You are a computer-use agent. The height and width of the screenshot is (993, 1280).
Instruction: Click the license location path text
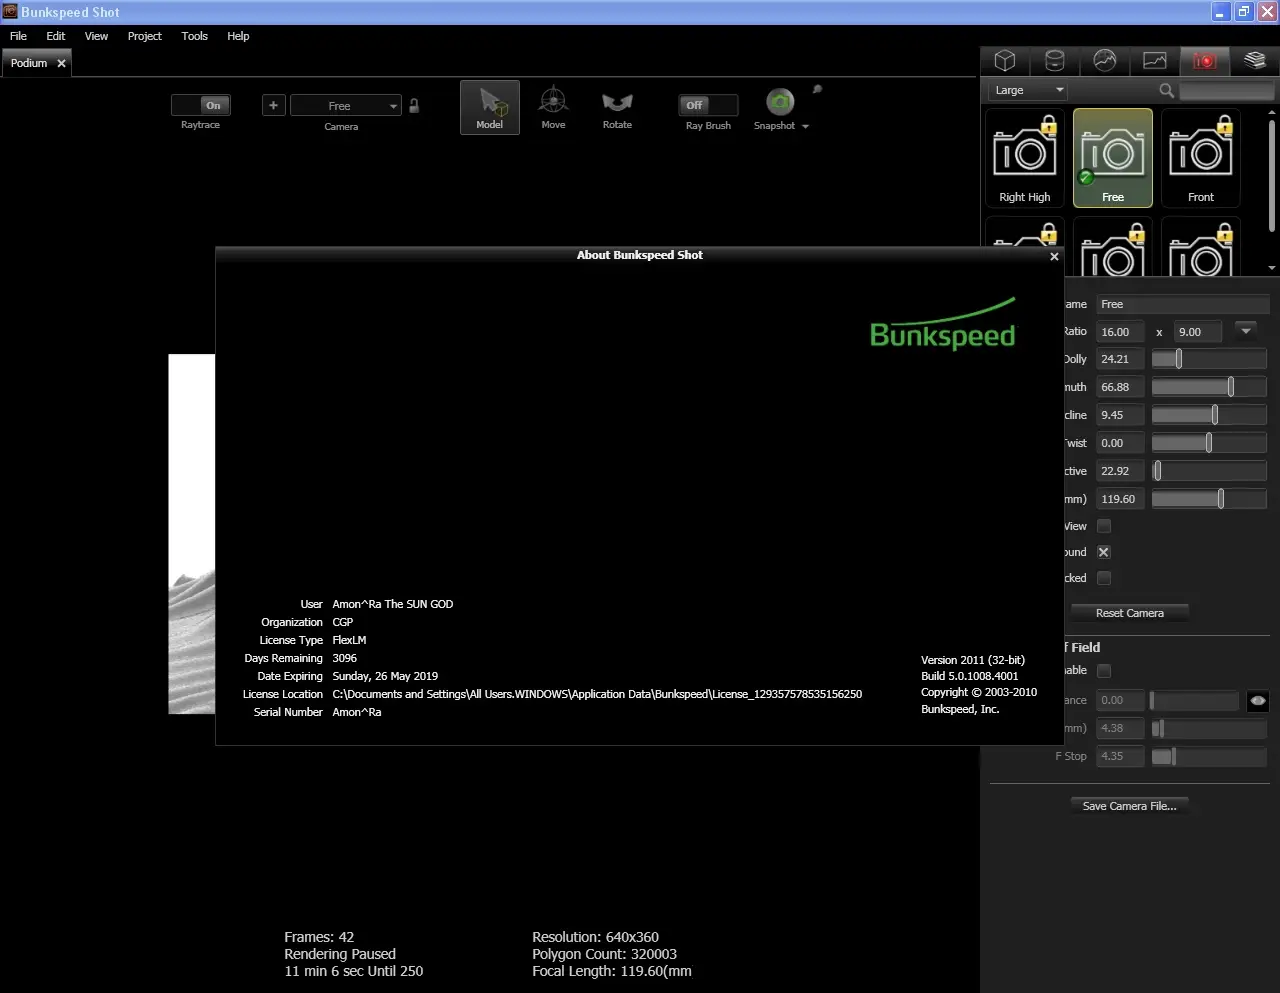pos(597,694)
